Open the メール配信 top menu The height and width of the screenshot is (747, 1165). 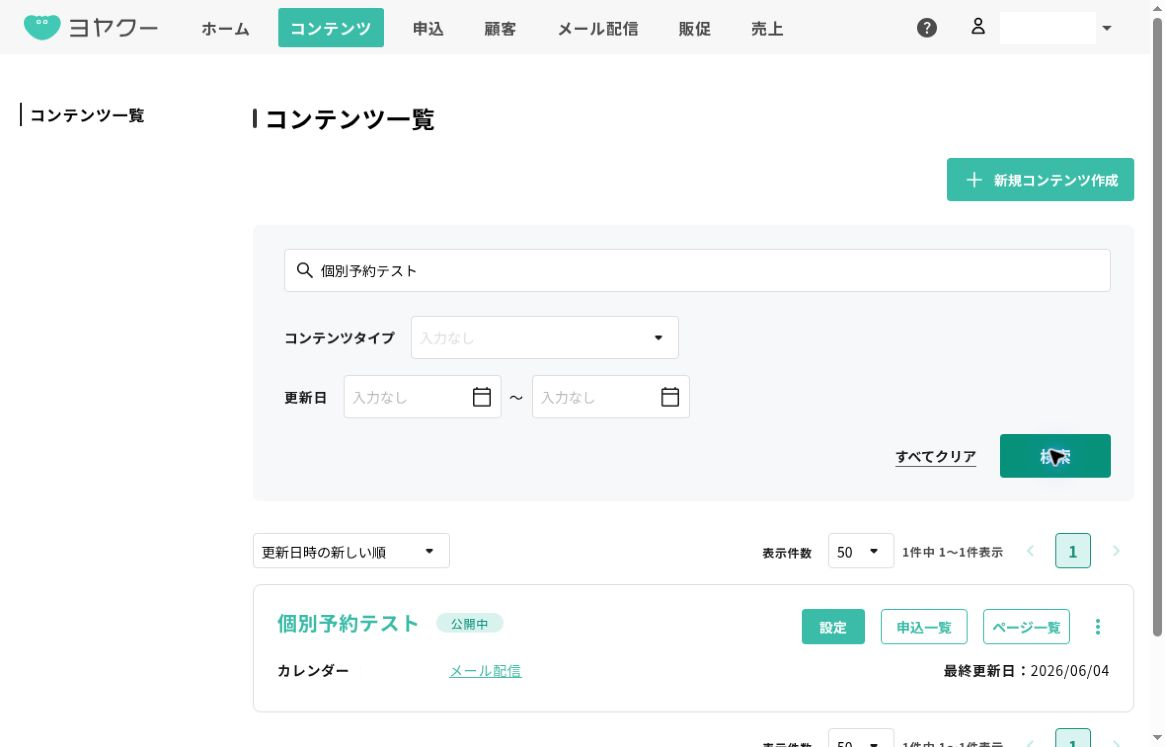(x=597, y=28)
